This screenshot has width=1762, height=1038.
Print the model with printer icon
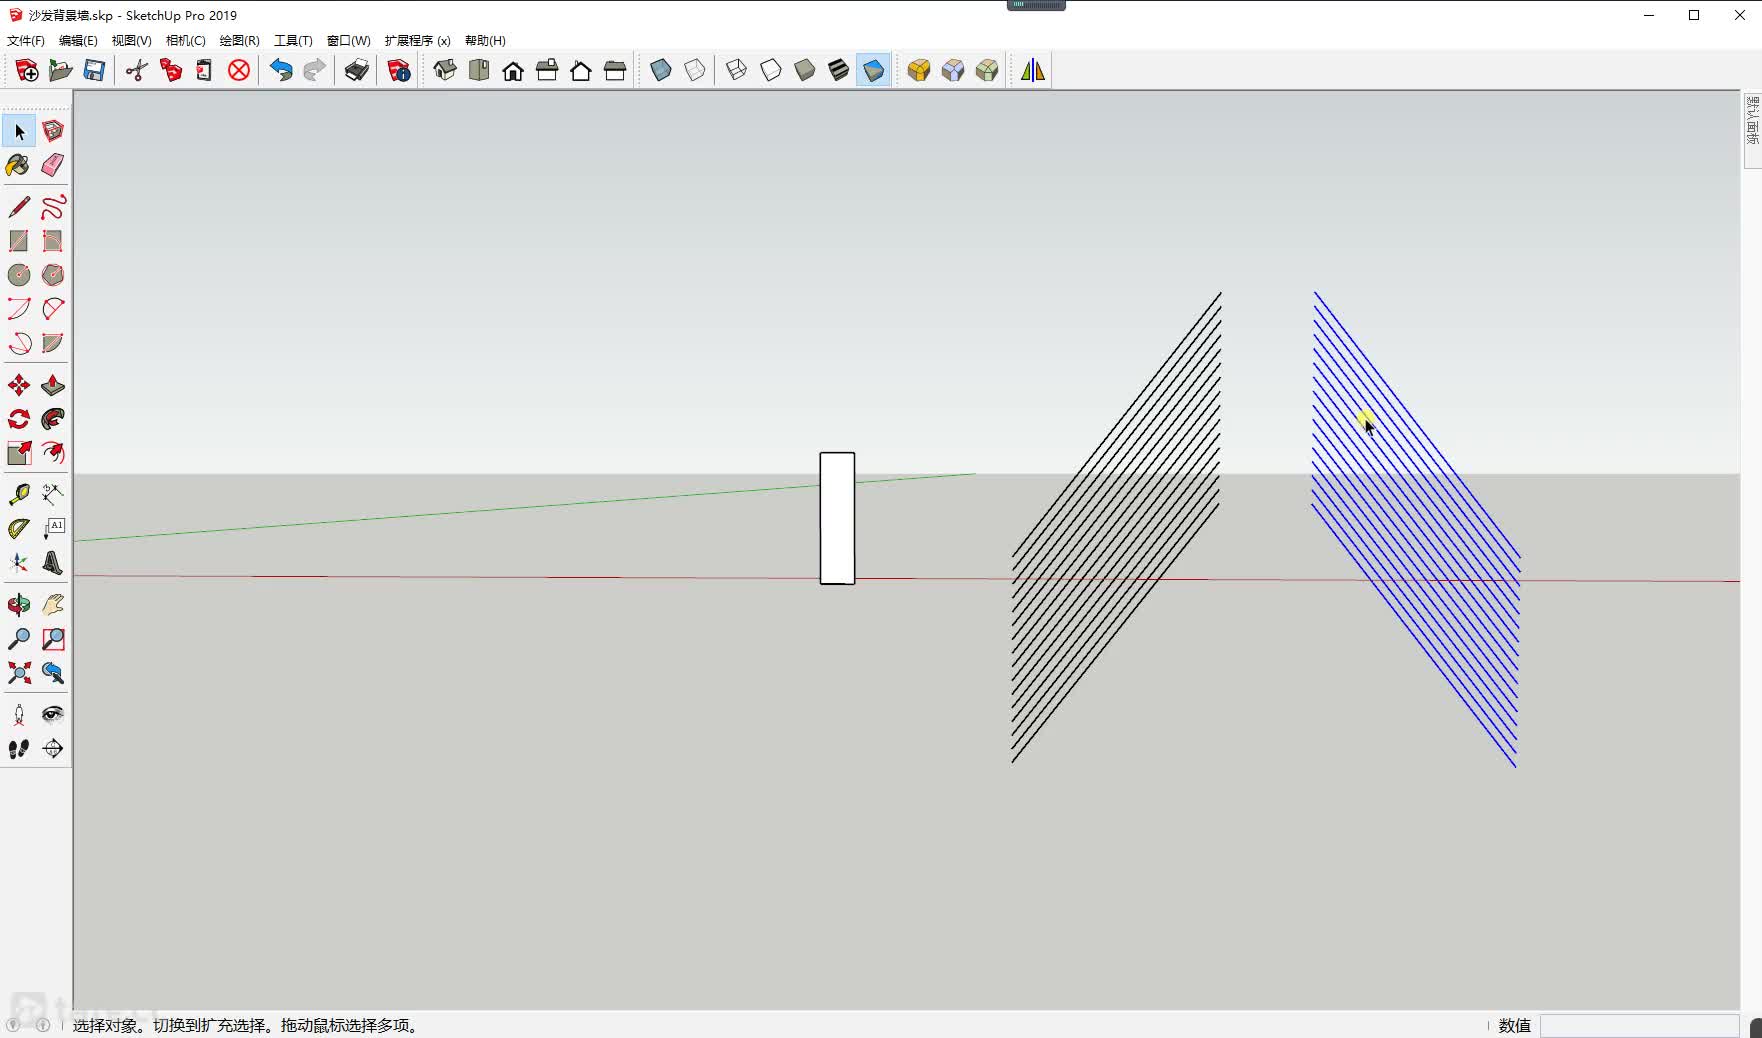(x=357, y=70)
